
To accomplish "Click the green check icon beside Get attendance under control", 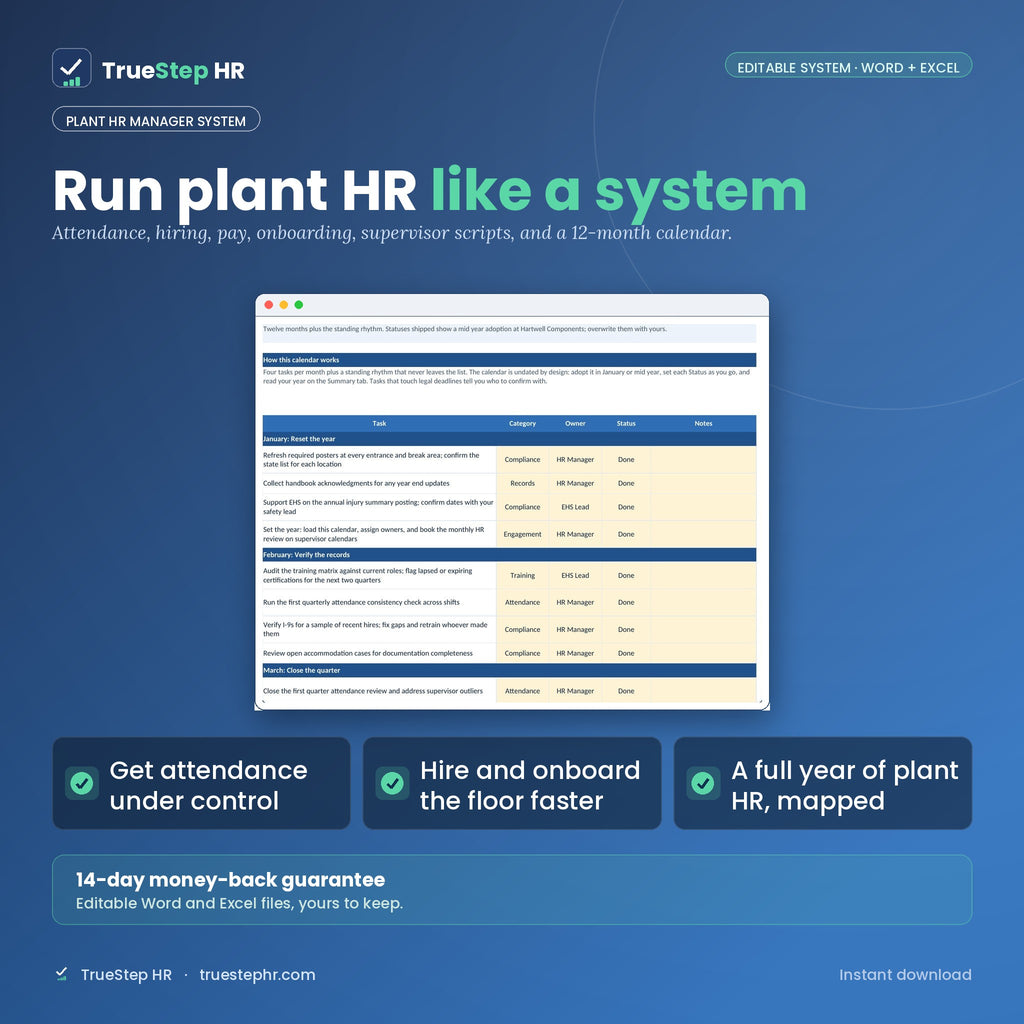I will point(82,782).
